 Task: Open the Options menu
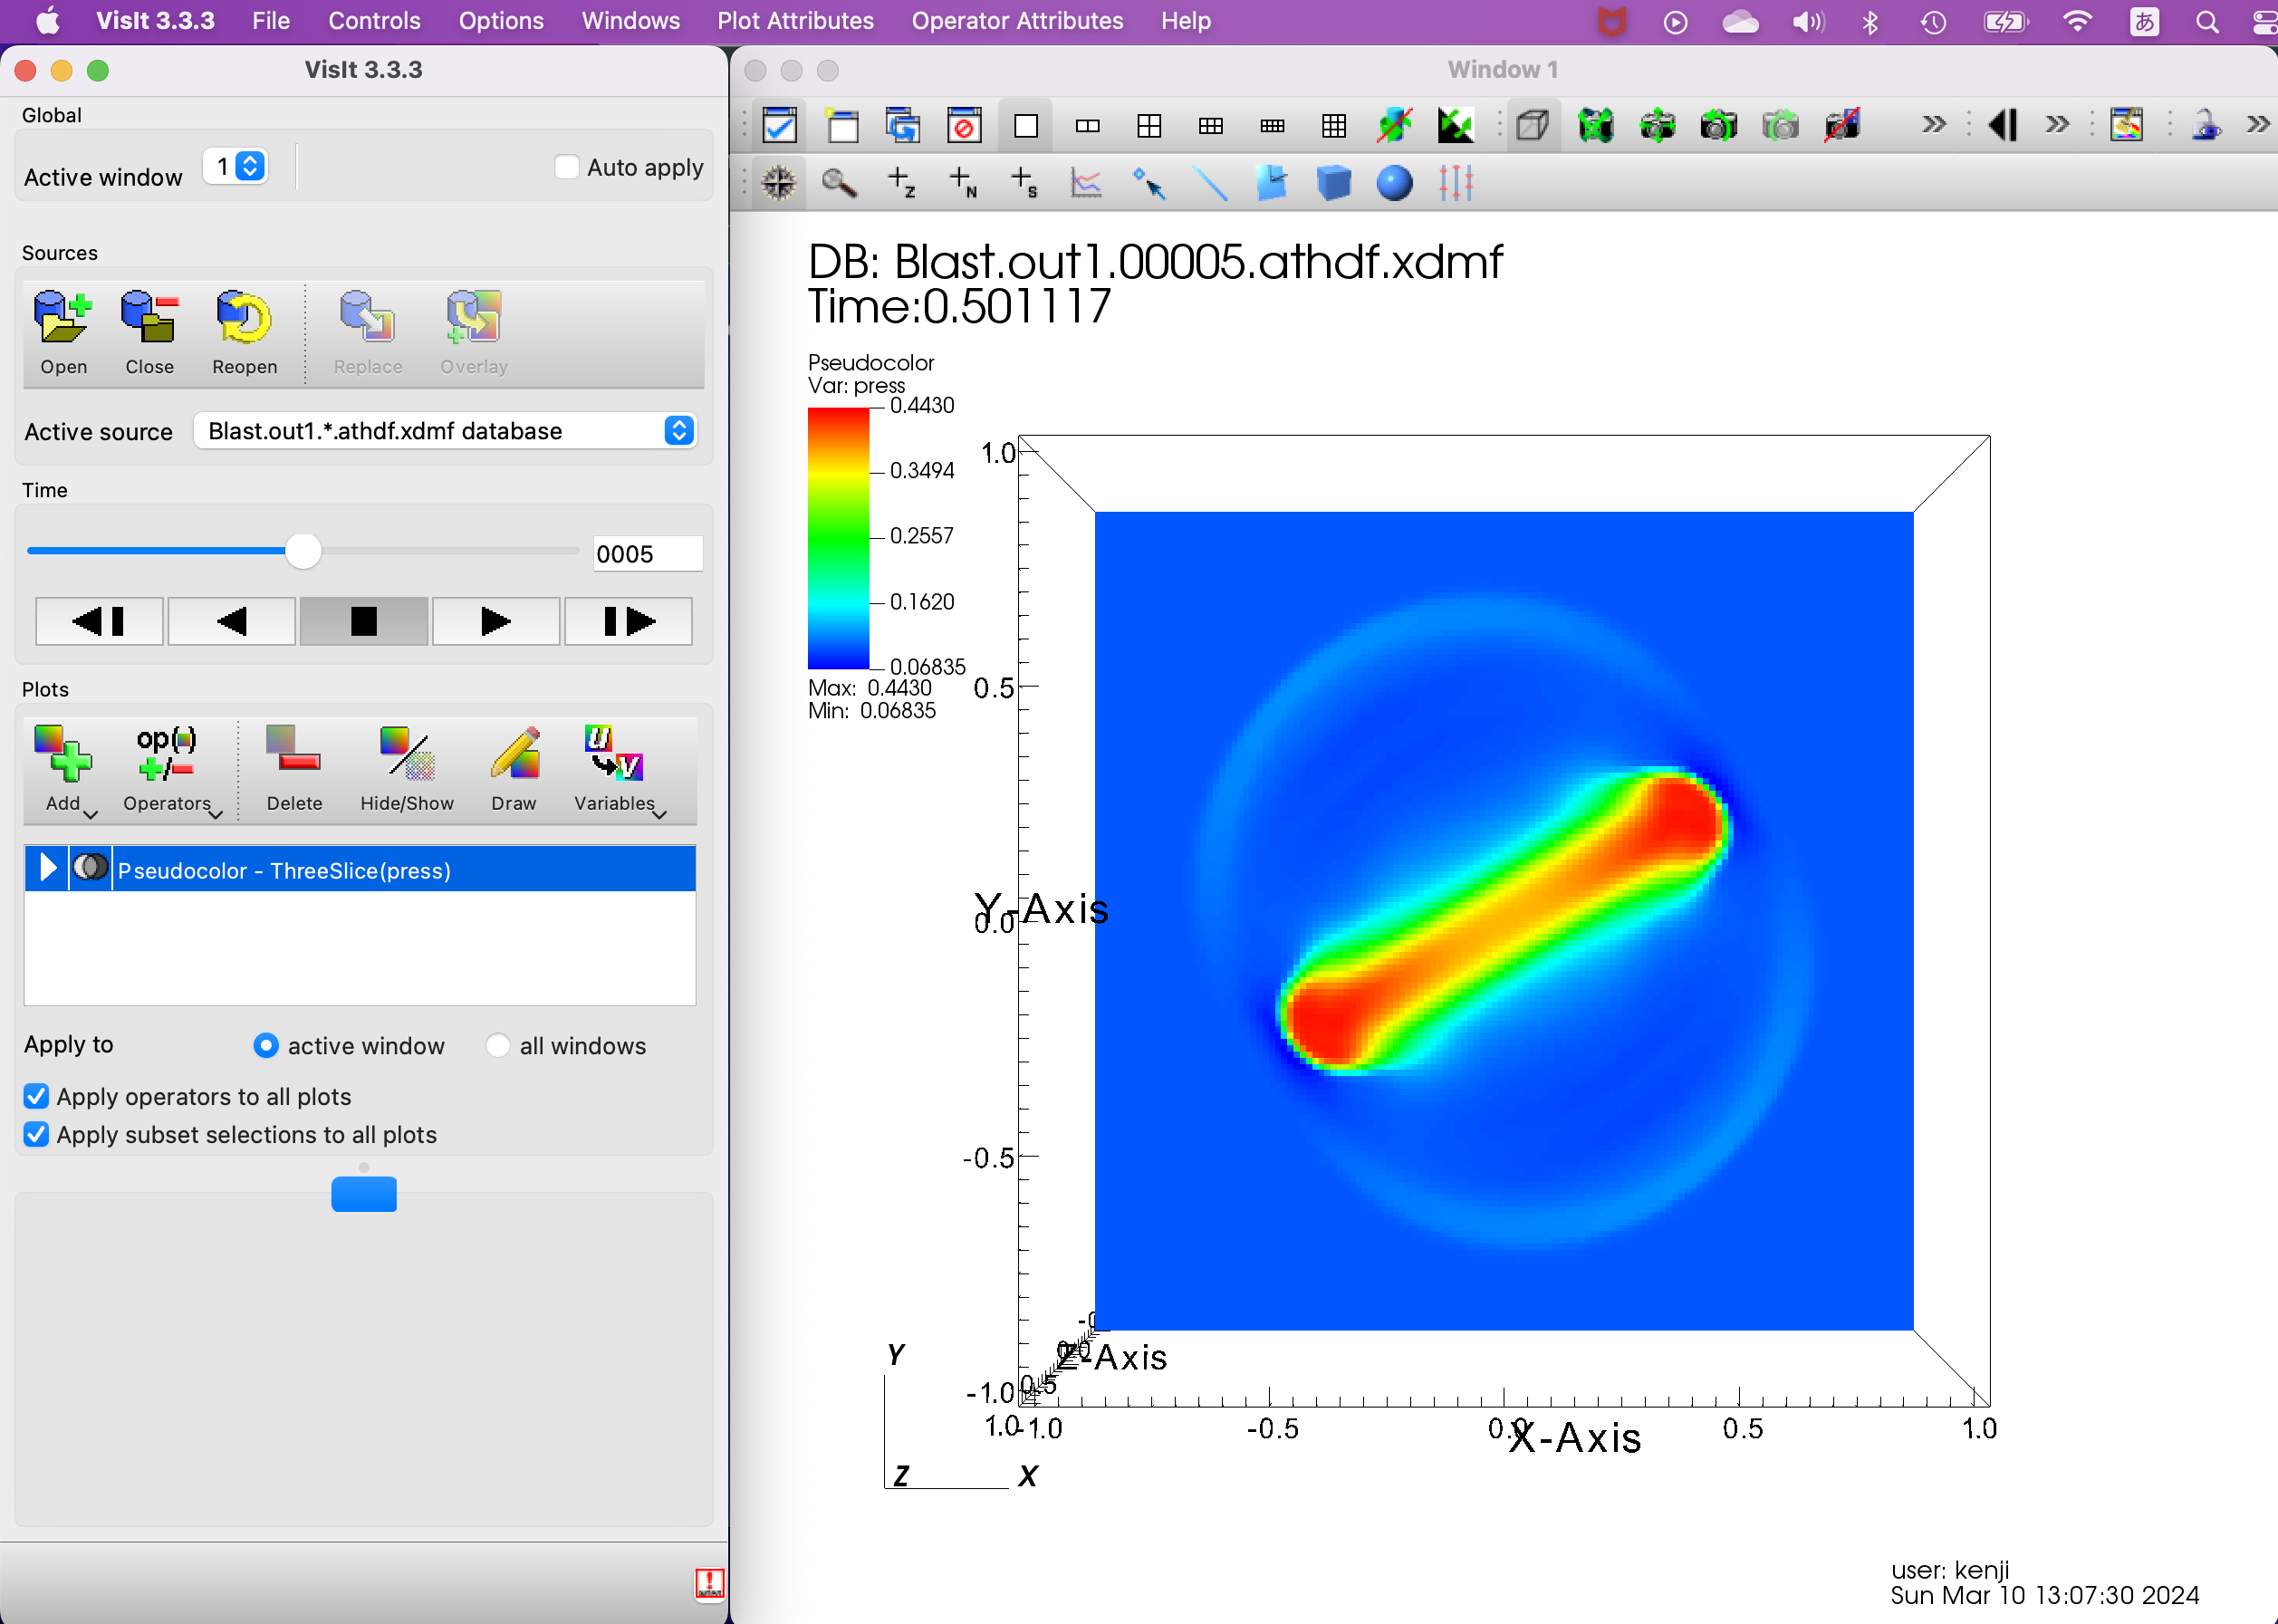pyautogui.click(x=501, y=21)
